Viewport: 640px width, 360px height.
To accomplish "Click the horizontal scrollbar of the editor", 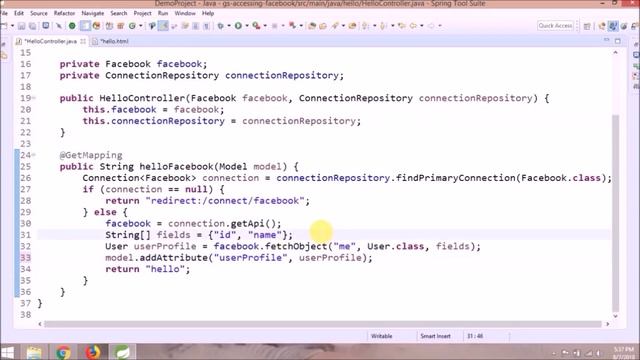I will coord(322,324).
